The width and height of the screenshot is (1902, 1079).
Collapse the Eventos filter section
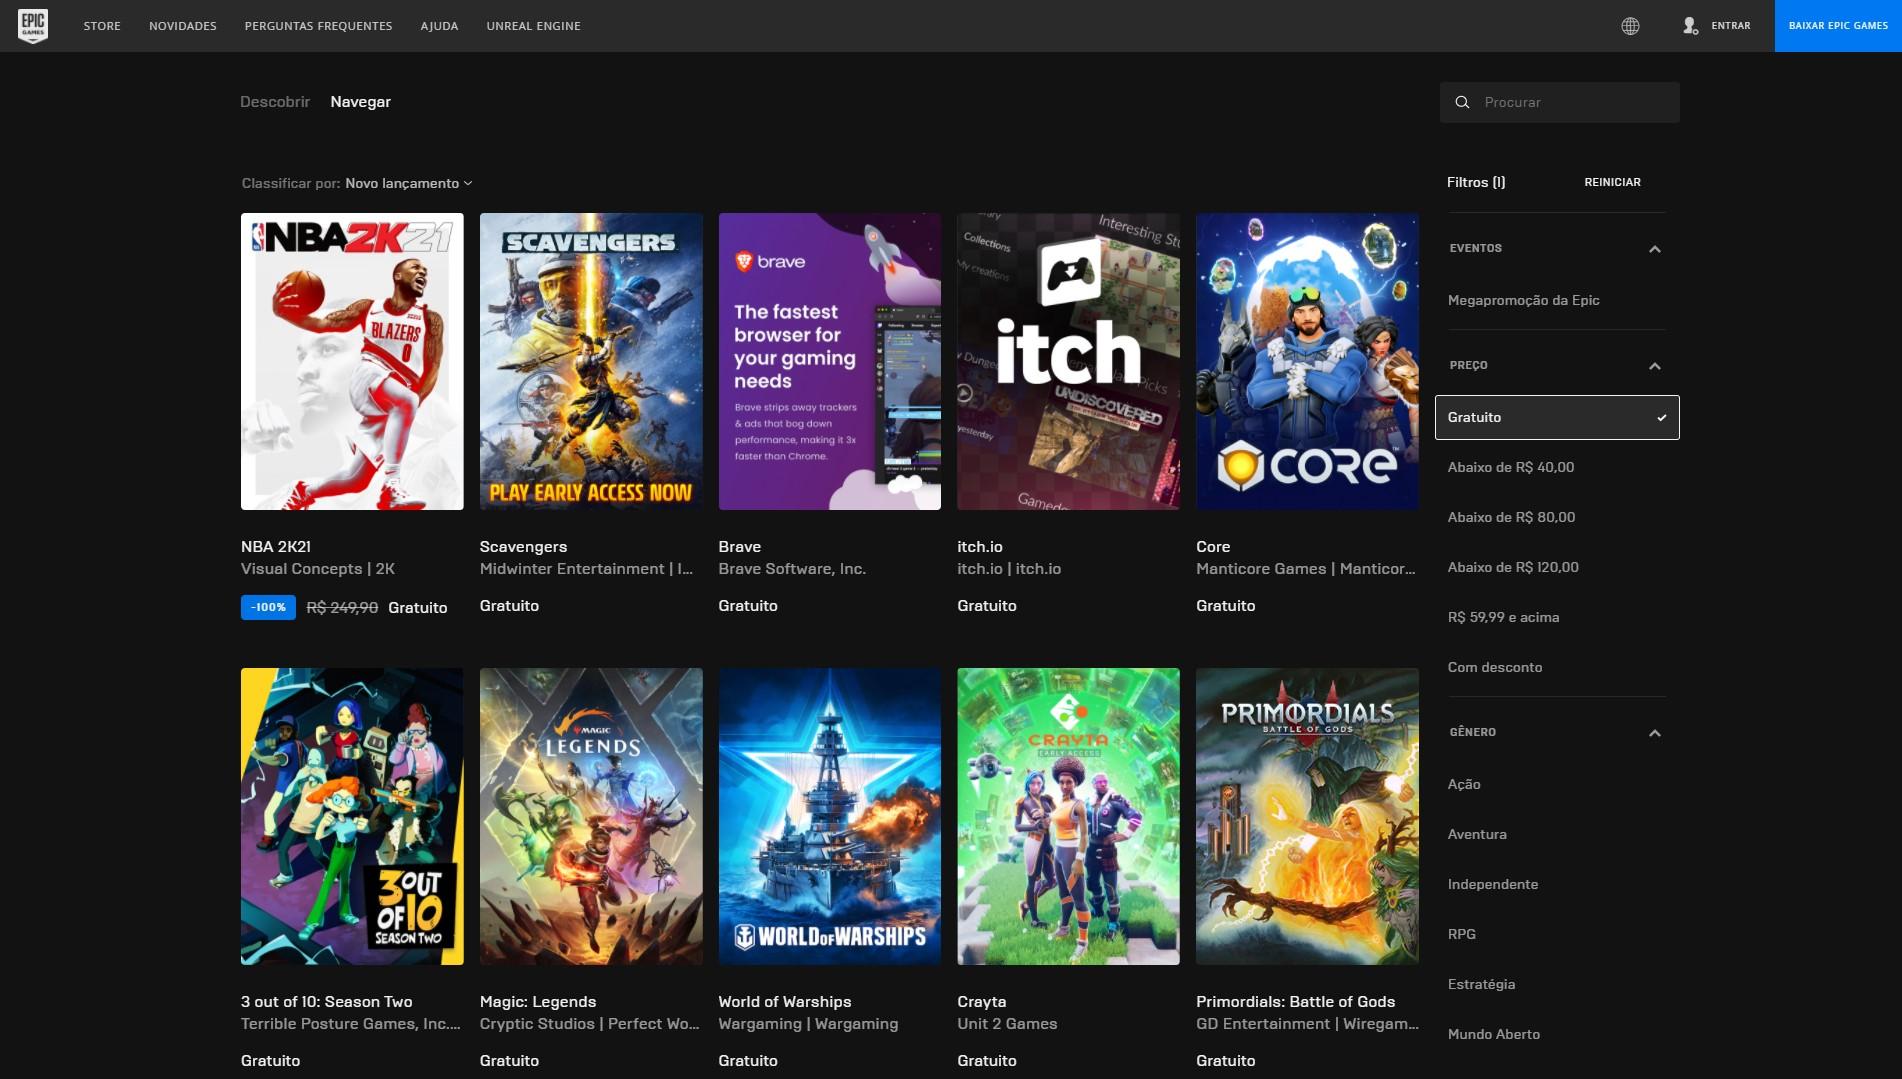click(1654, 249)
